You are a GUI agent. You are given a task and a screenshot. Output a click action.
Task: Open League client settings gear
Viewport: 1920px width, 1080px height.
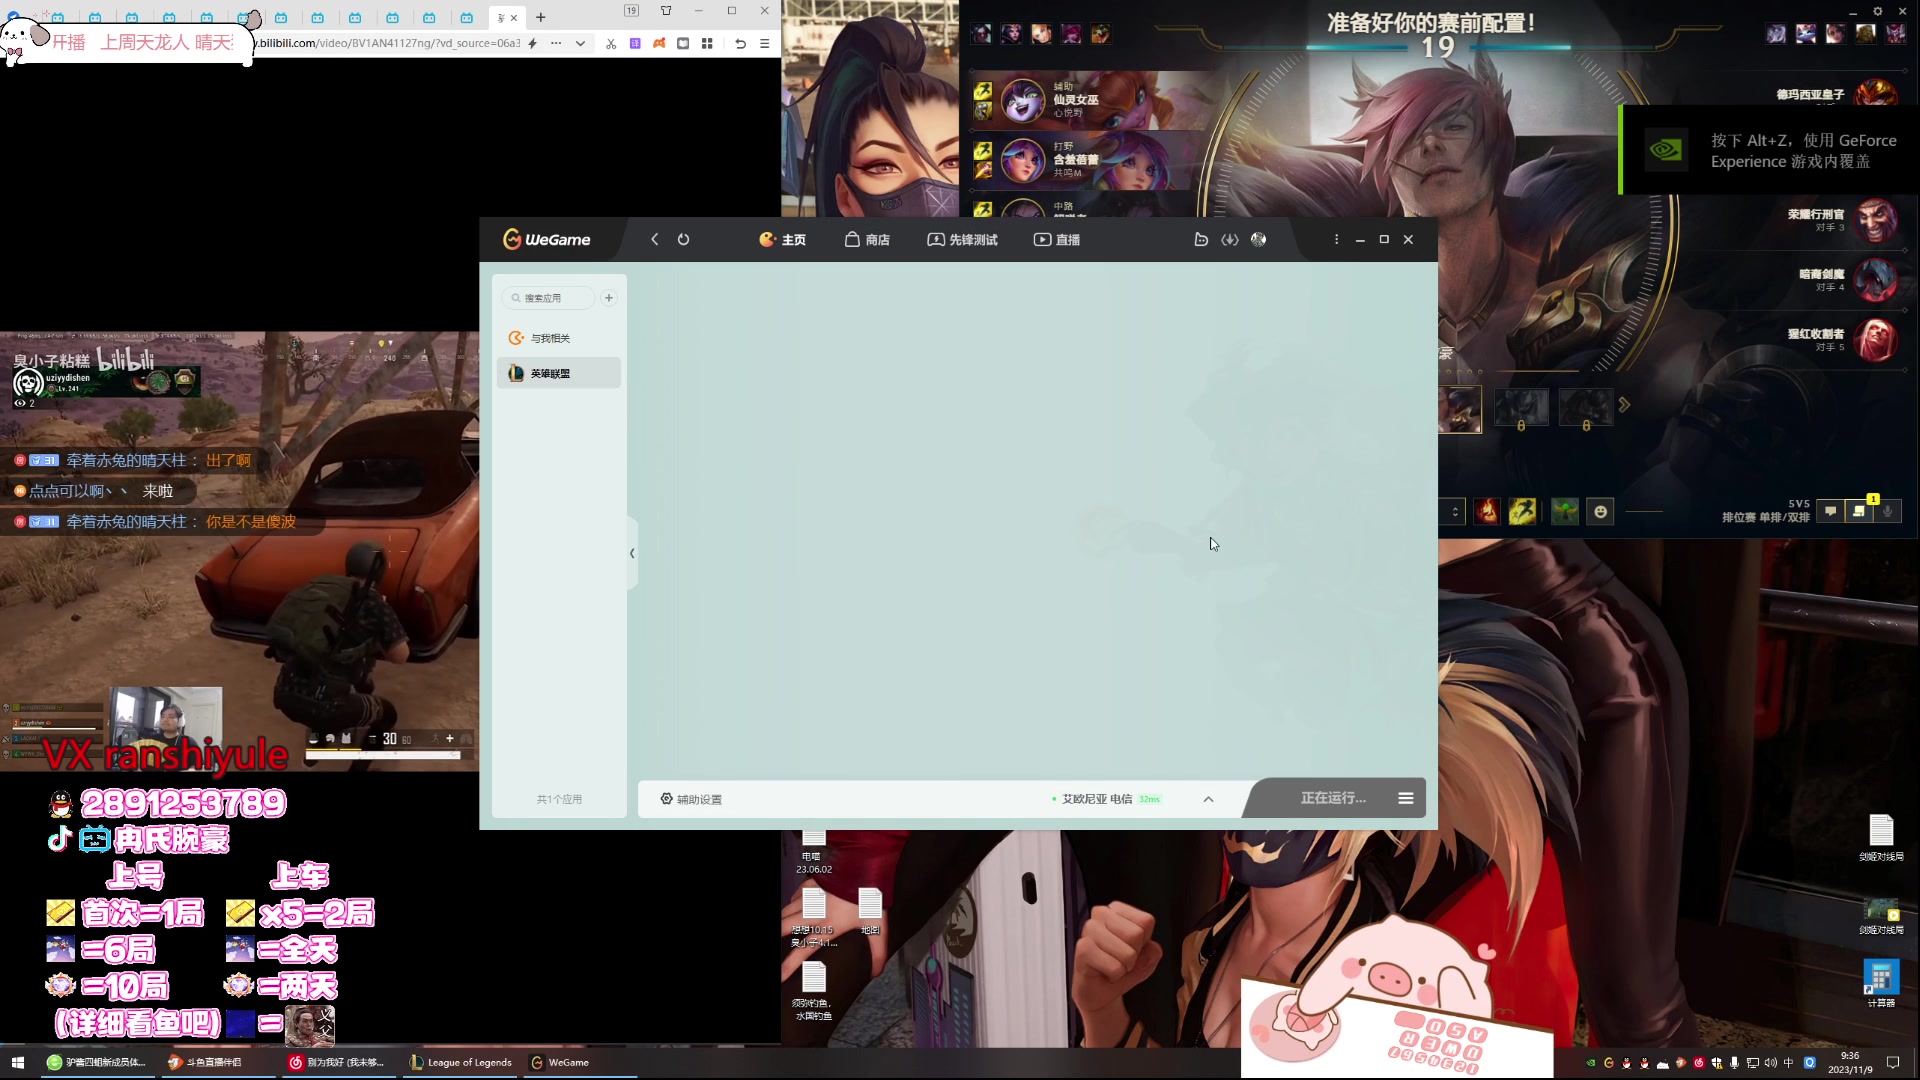pos(1878,11)
